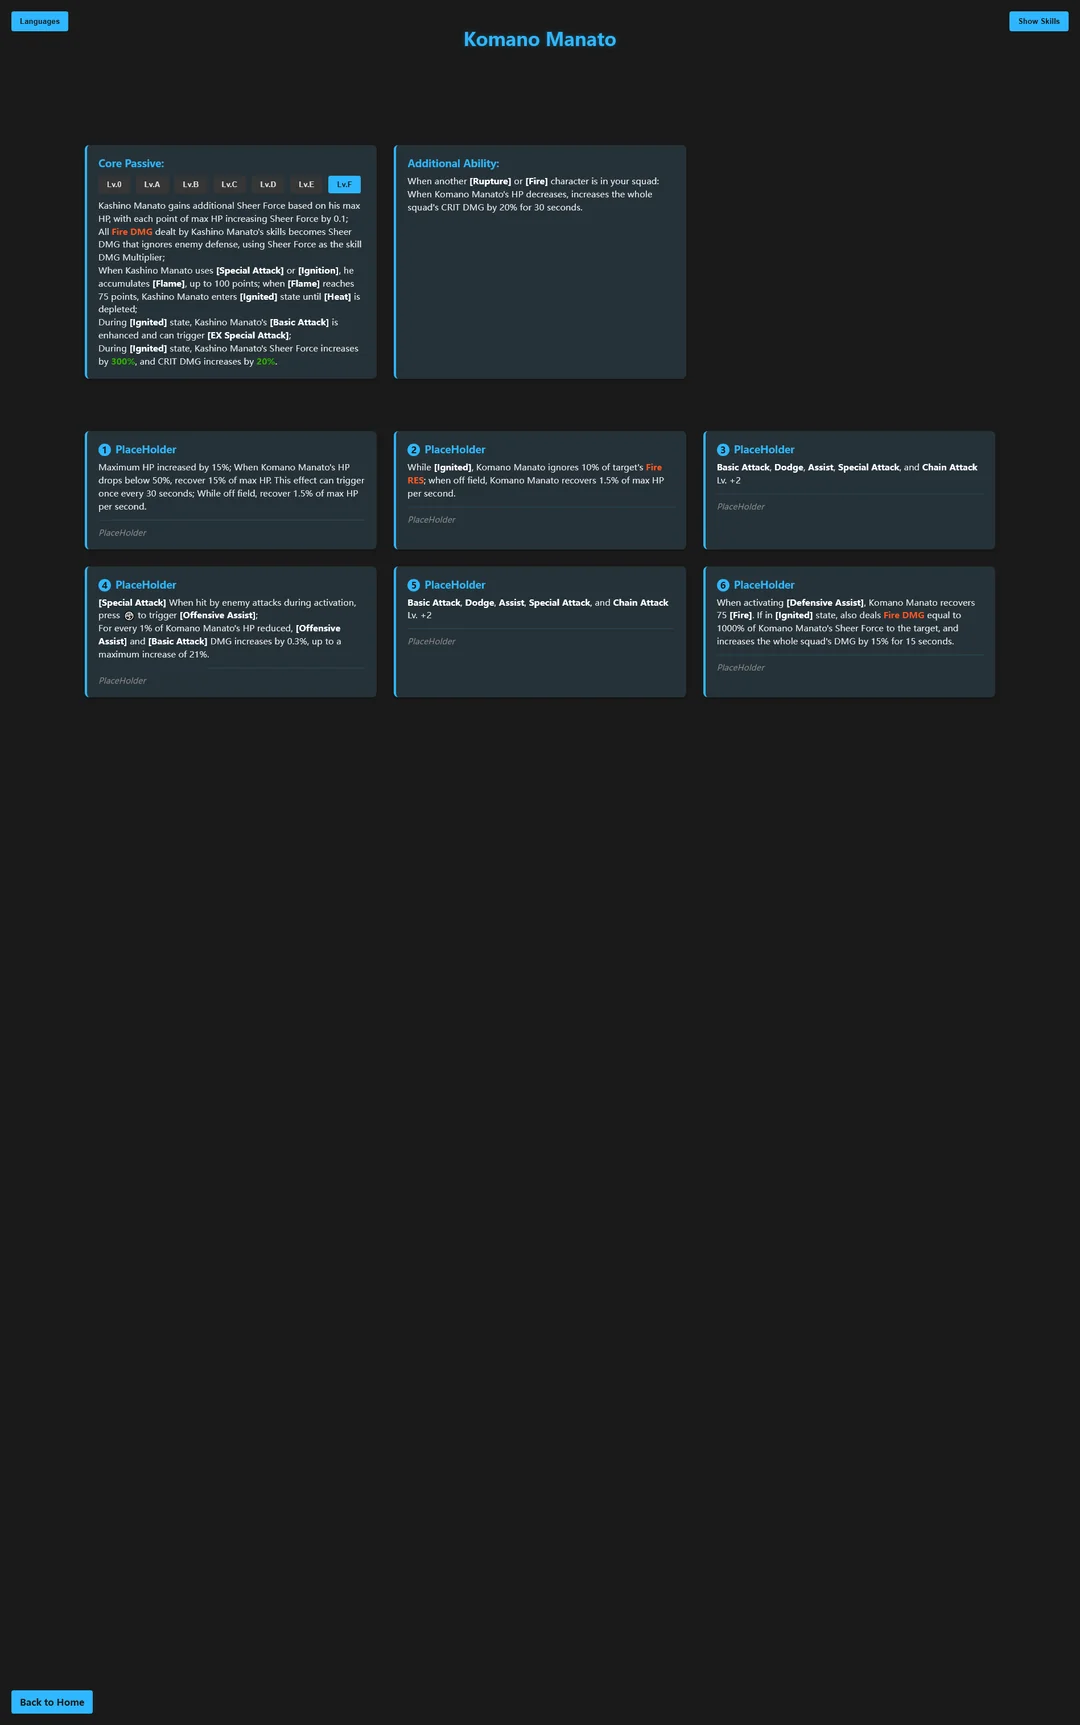Click the Show Skills button
1080x1725 pixels.
[x=1039, y=21]
